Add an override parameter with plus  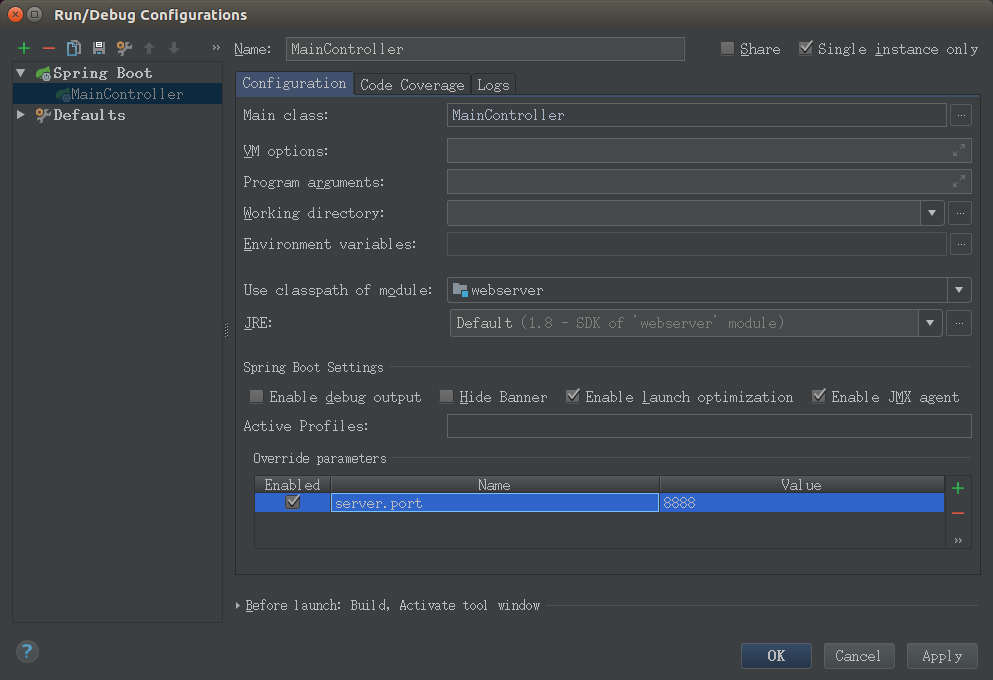pyautogui.click(x=958, y=488)
